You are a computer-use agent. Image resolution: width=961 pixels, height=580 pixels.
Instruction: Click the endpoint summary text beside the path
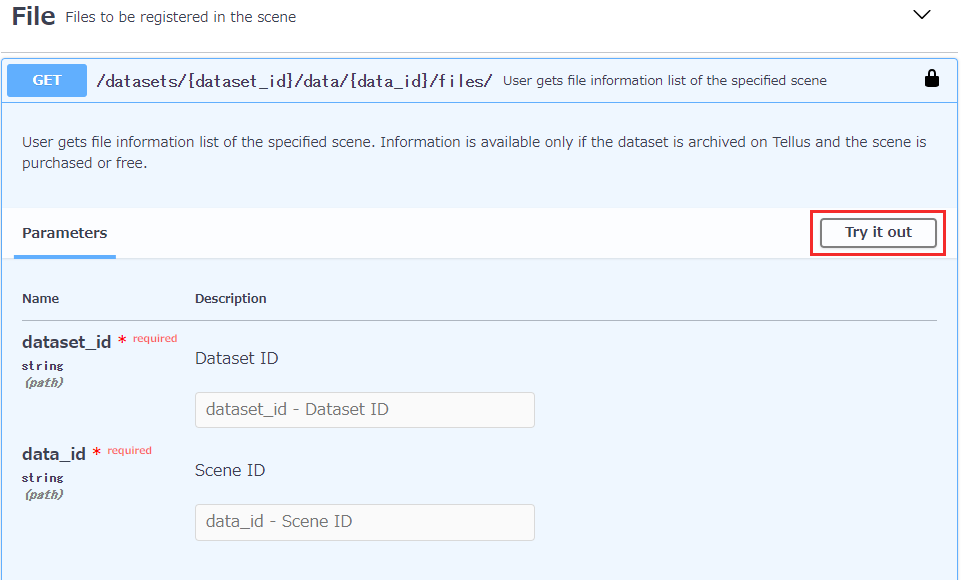click(x=664, y=81)
